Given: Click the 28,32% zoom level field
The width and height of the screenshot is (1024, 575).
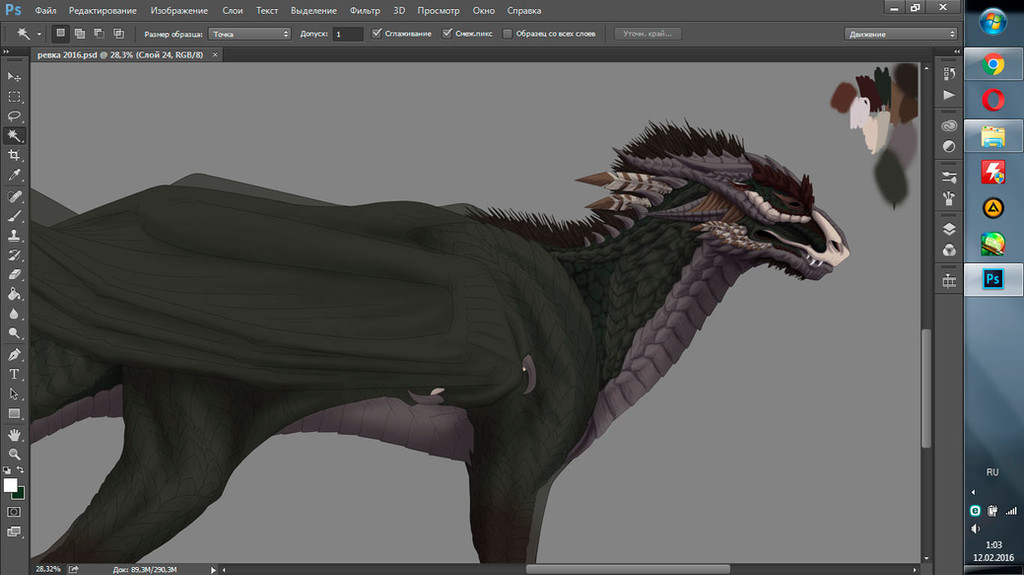Looking at the screenshot, I should (48, 569).
